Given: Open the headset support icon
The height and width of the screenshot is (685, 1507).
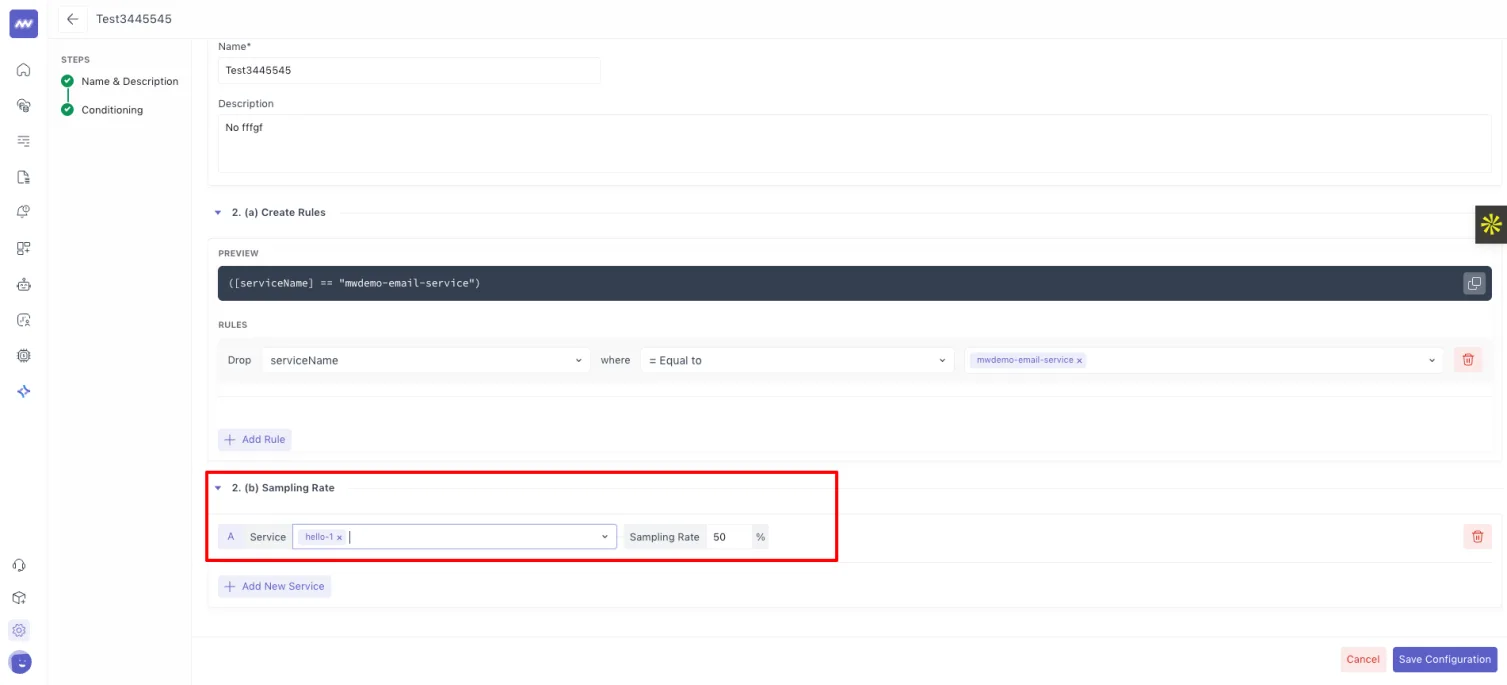Looking at the screenshot, I should tap(19, 565).
